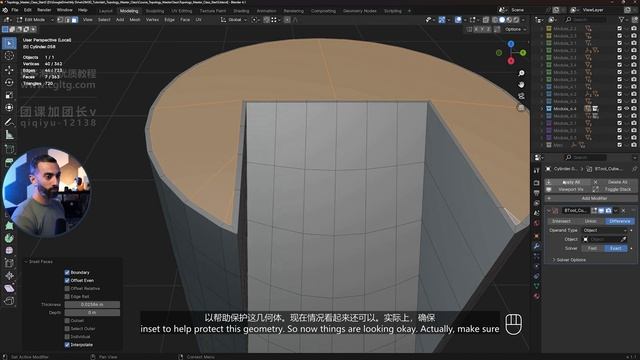Screen dimensions: 640x360
Task: Enable the Outset checkbox
Action: pos(67,320)
